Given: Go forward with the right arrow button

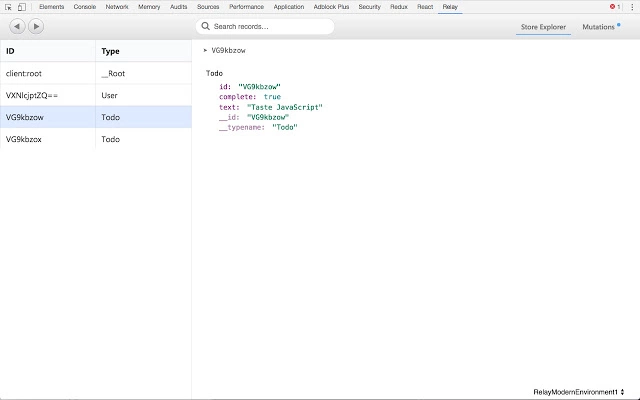Looking at the screenshot, I should pyautogui.click(x=36, y=27).
